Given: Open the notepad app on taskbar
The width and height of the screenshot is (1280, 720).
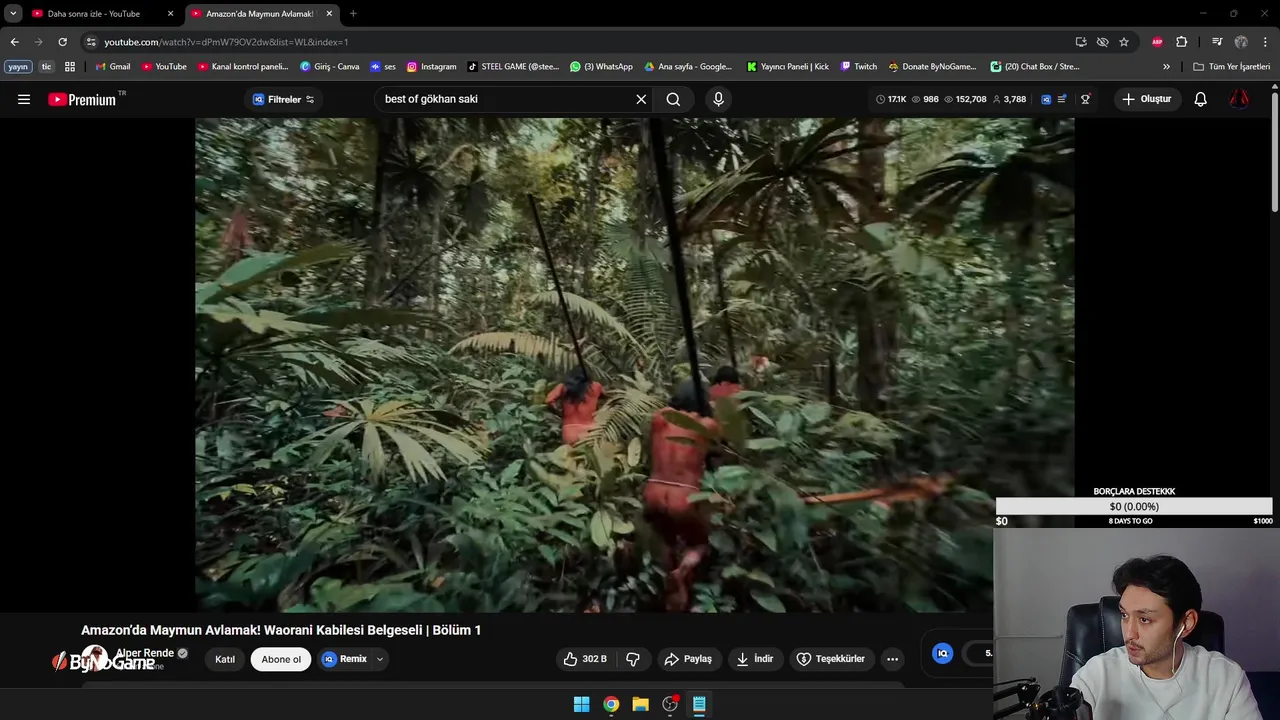Looking at the screenshot, I should [x=699, y=704].
